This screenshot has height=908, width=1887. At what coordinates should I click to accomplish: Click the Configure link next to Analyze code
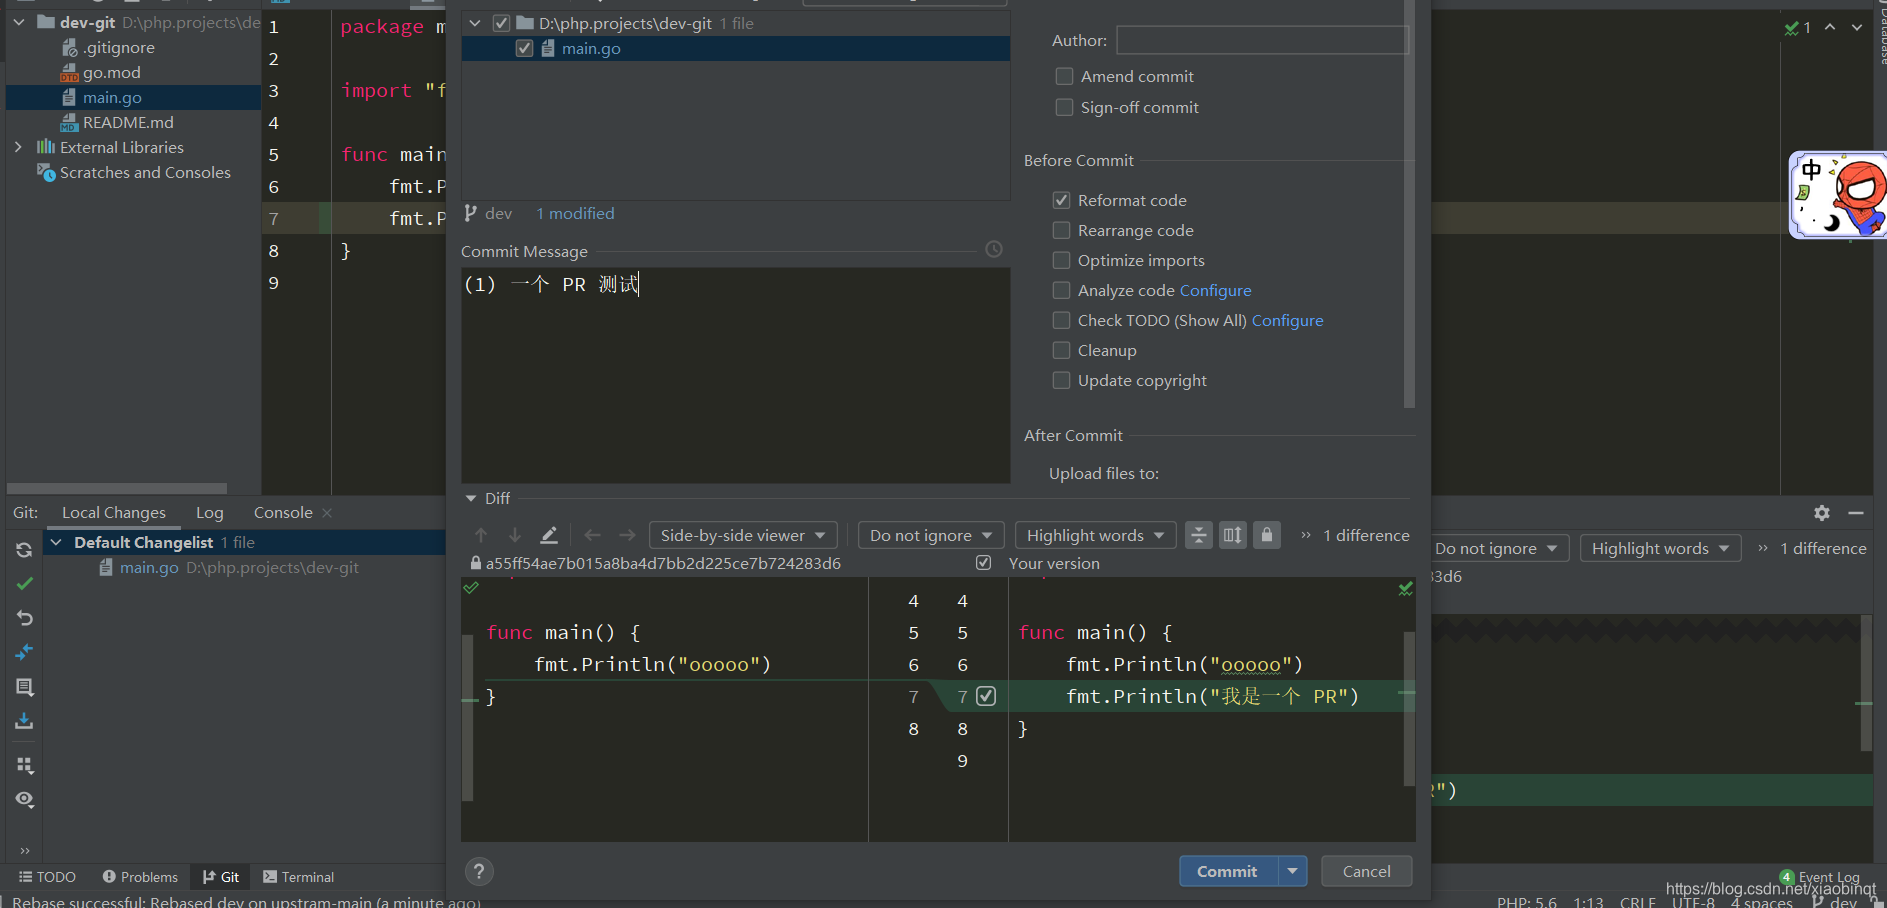(1215, 290)
